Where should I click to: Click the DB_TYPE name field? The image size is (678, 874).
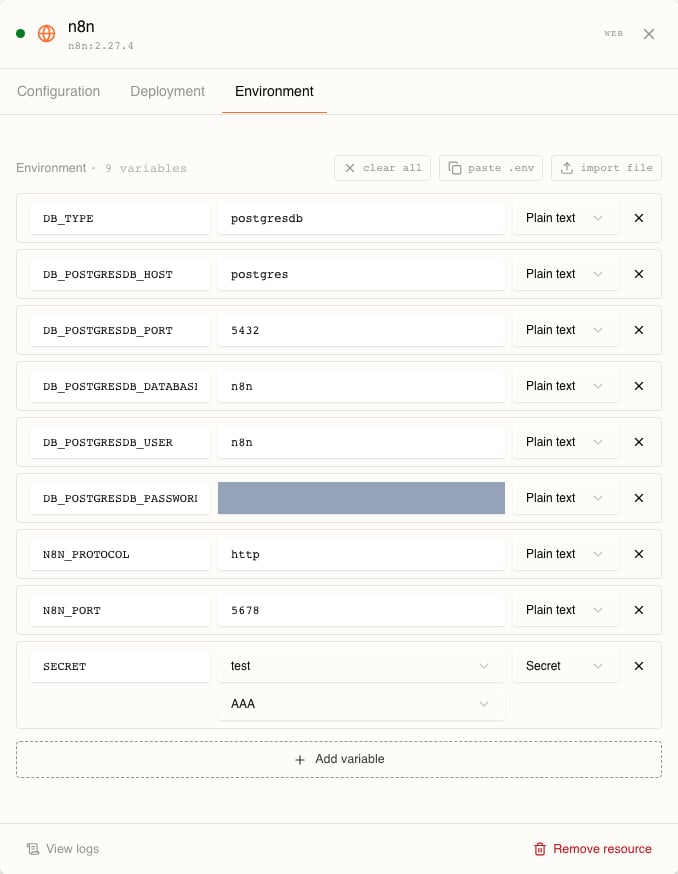click(120, 218)
